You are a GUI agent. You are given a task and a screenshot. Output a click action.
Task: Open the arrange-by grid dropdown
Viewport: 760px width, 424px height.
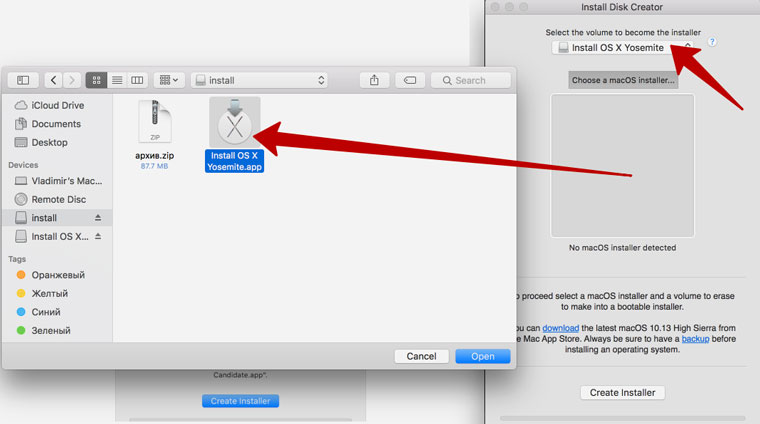click(x=169, y=80)
